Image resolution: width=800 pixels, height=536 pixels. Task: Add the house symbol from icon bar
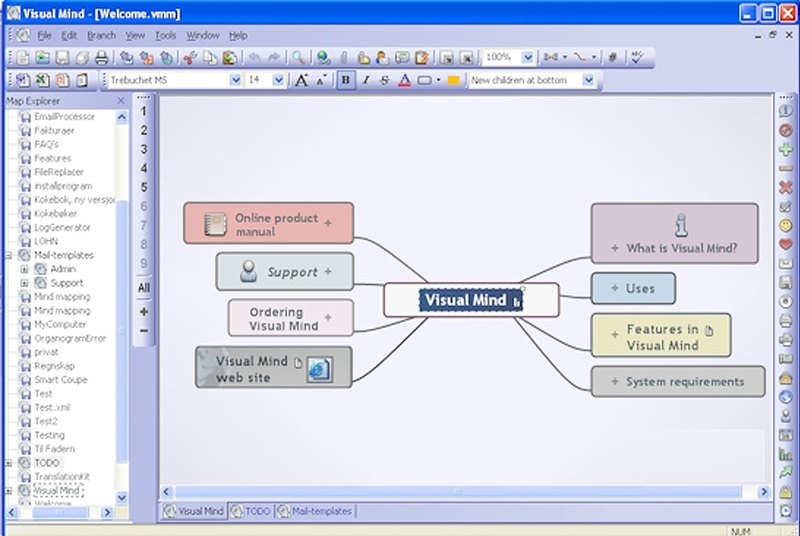[786, 378]
